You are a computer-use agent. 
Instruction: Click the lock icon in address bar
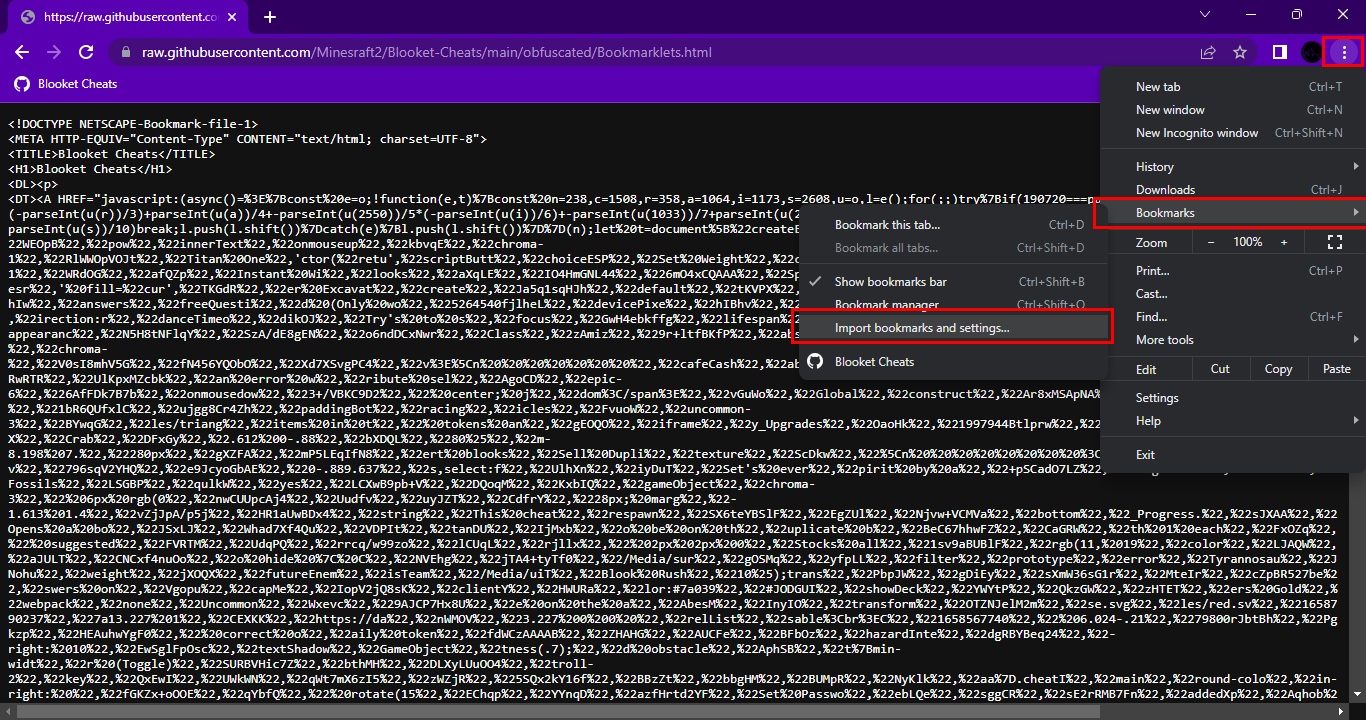coord(126,52)
